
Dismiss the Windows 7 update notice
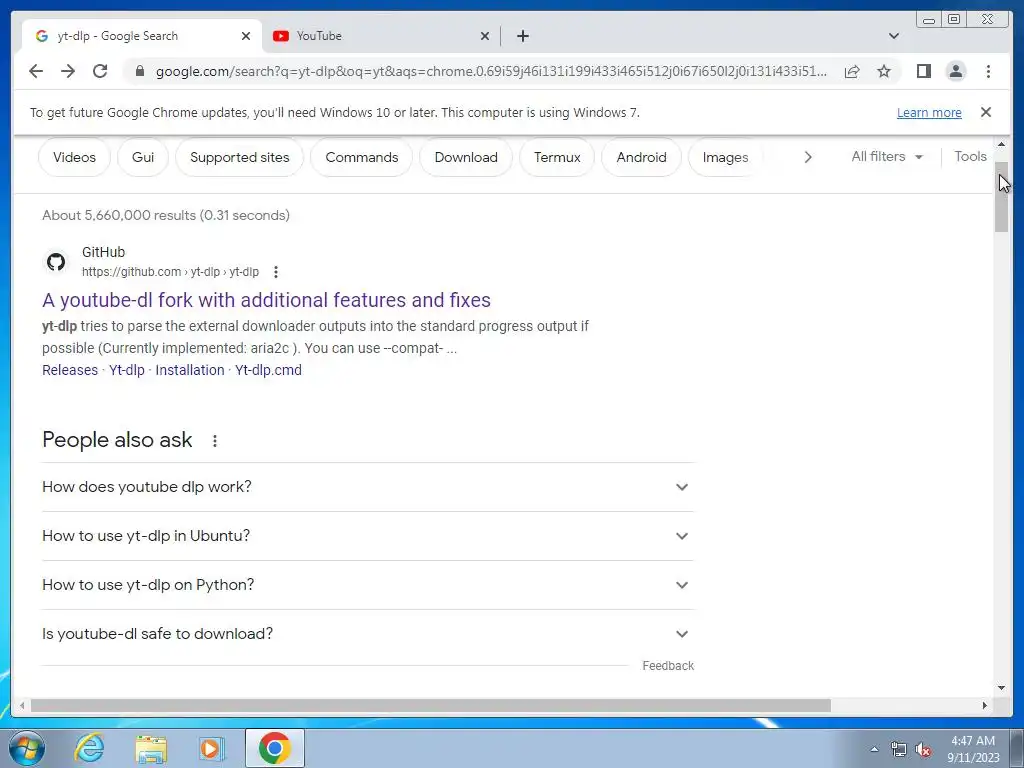coord(986,112)
